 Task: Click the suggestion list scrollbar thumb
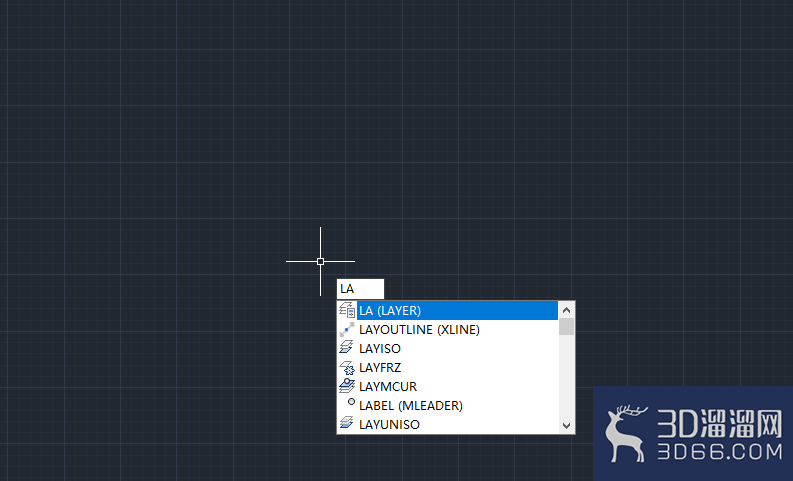click(566, 326)
